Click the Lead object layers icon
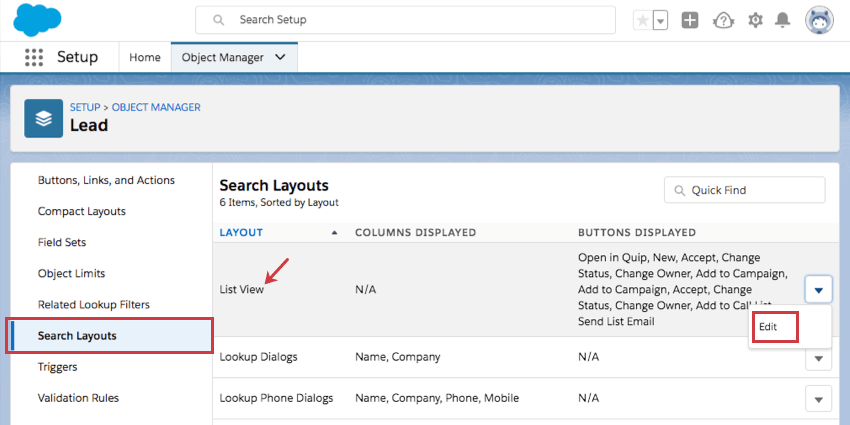The width and height of the screenshot is (850, 425). coord(43,117)
